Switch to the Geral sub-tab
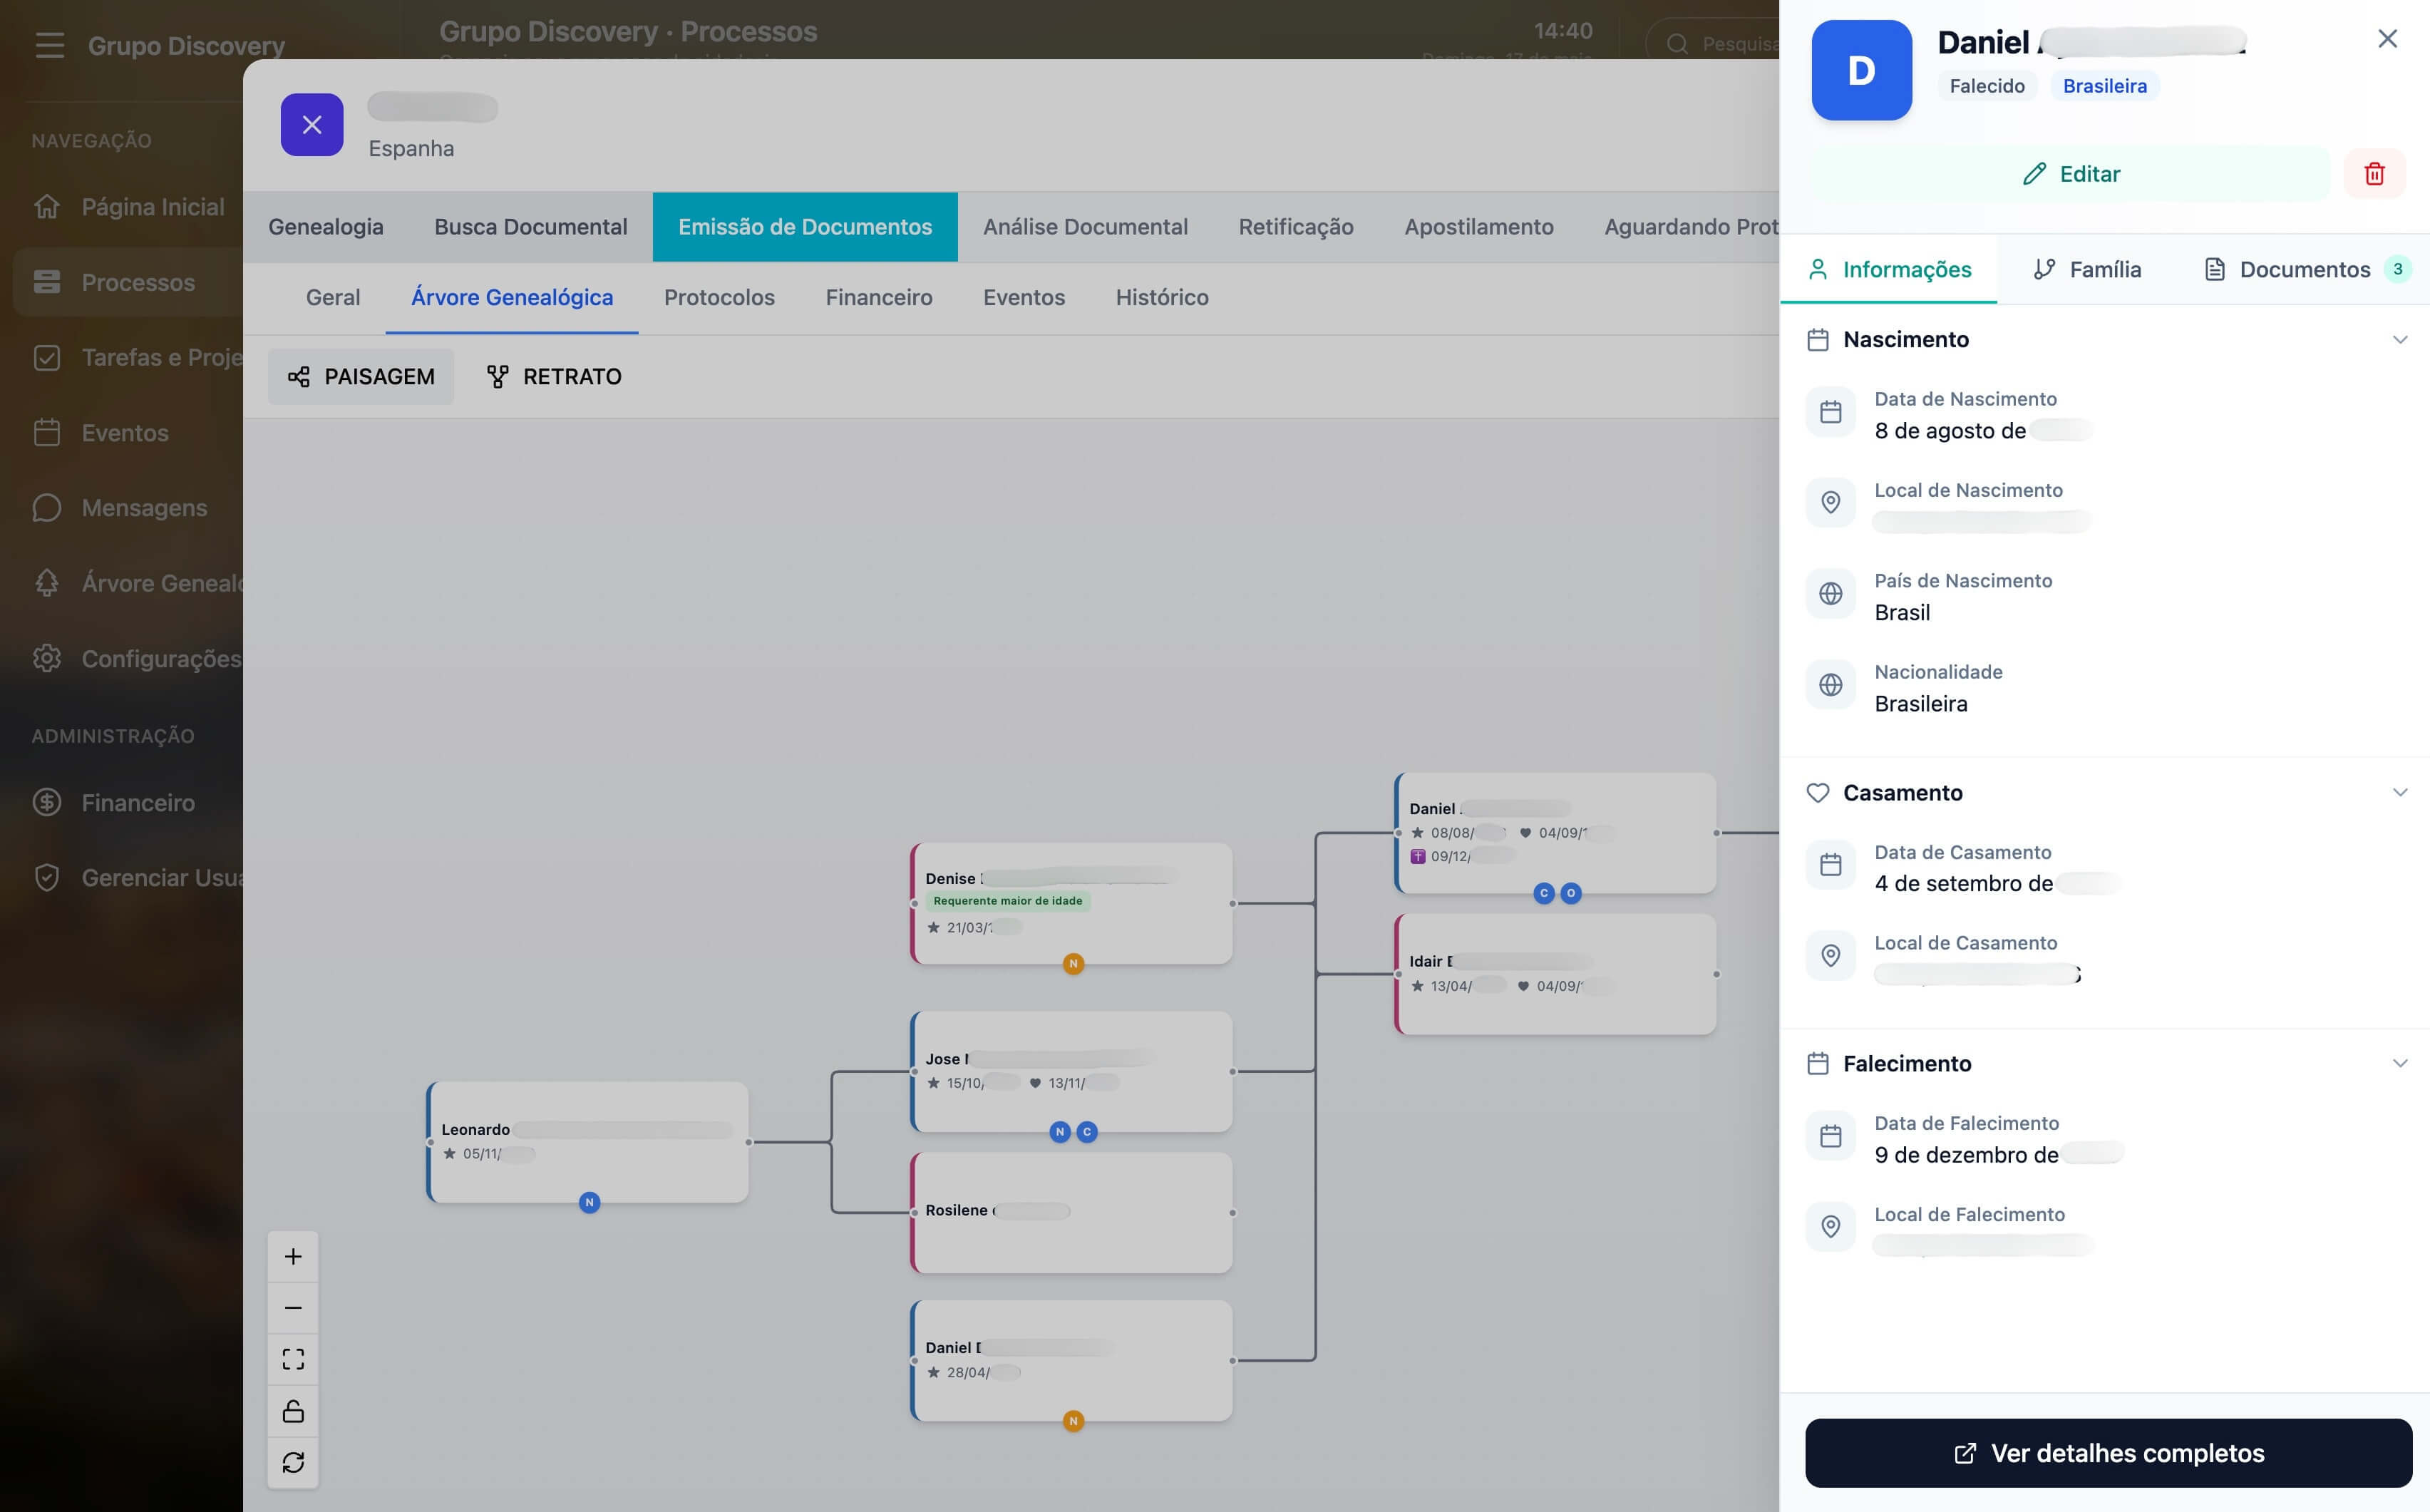 point(333,297)
